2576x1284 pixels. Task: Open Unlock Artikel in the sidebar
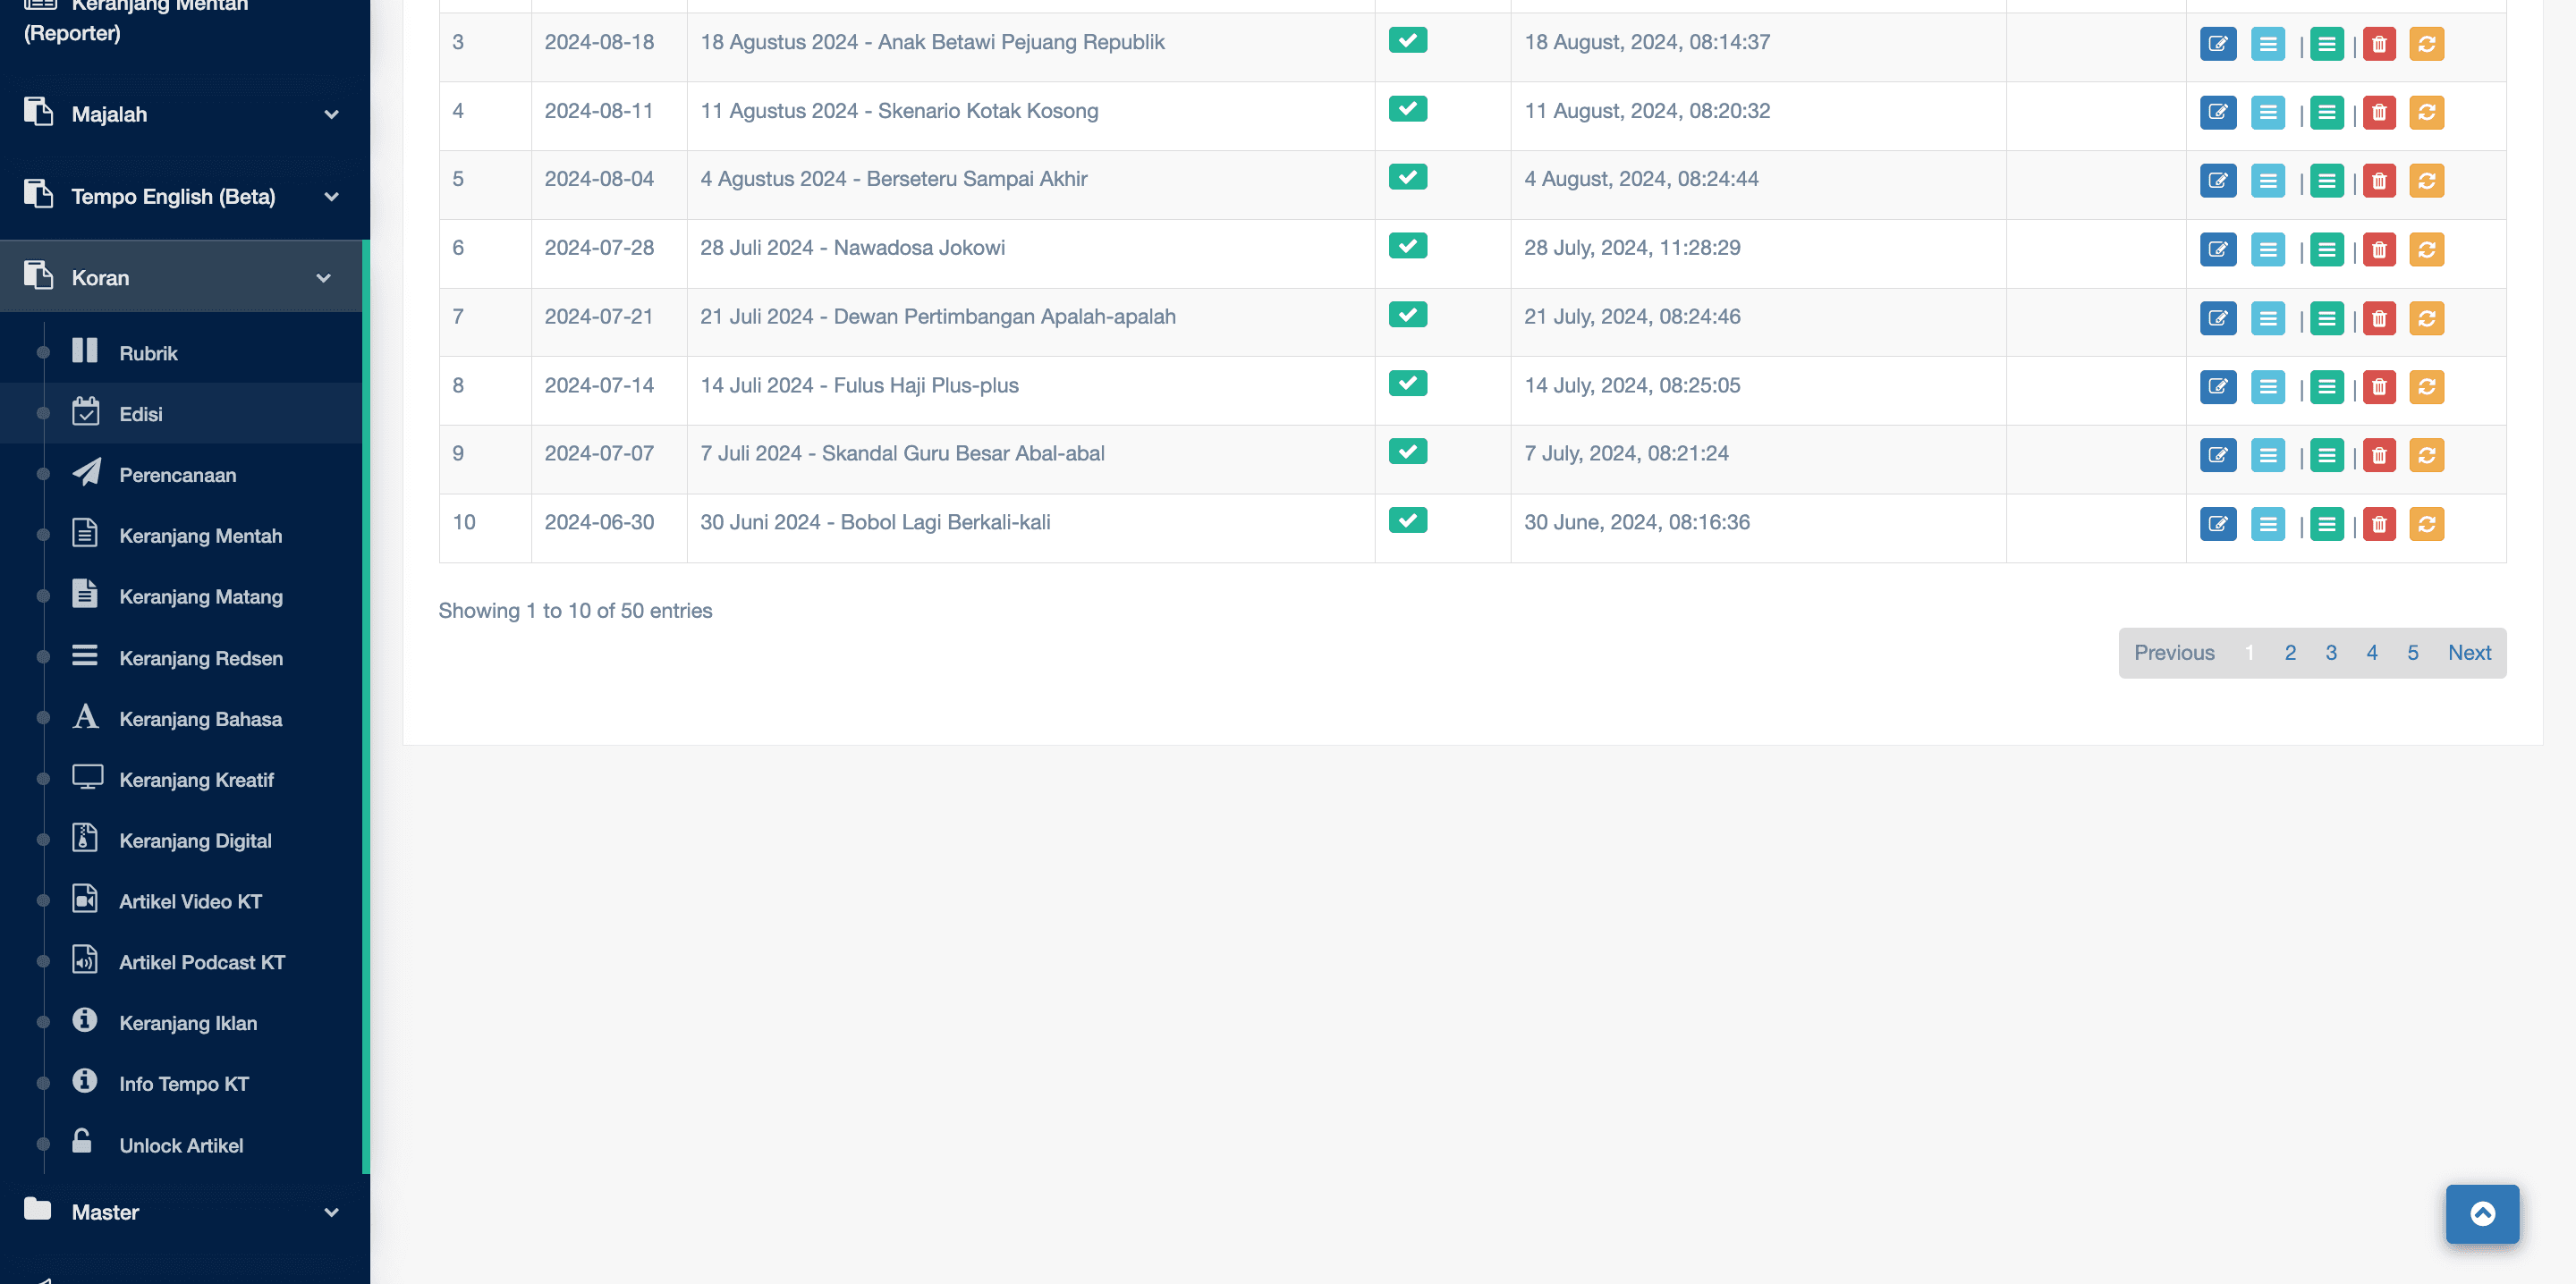(181, 1145)
